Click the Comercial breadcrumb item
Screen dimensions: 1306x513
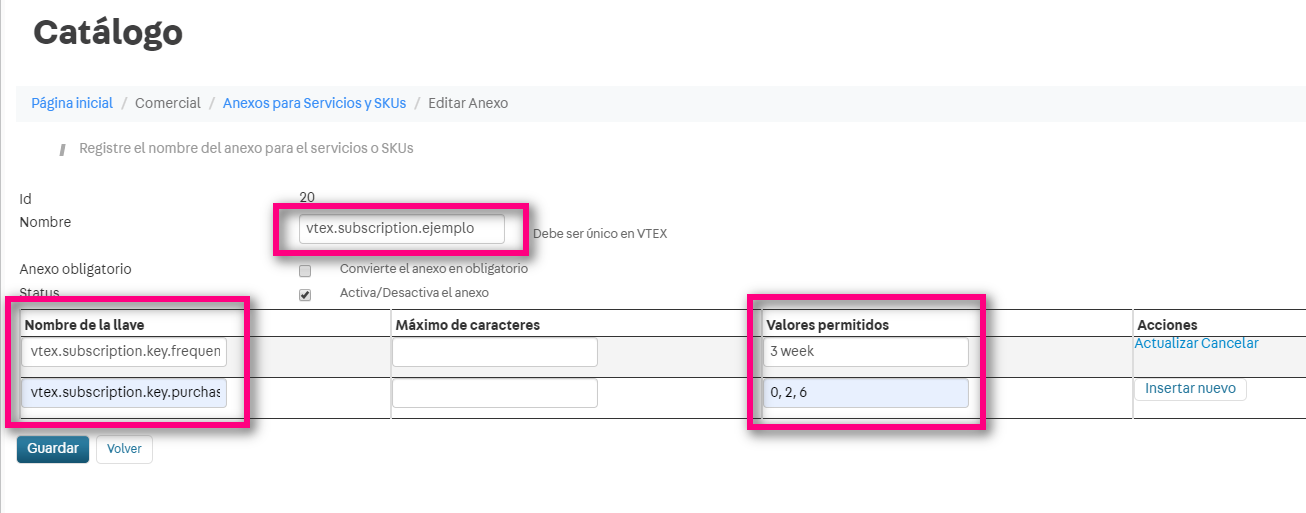coord(168,103)
